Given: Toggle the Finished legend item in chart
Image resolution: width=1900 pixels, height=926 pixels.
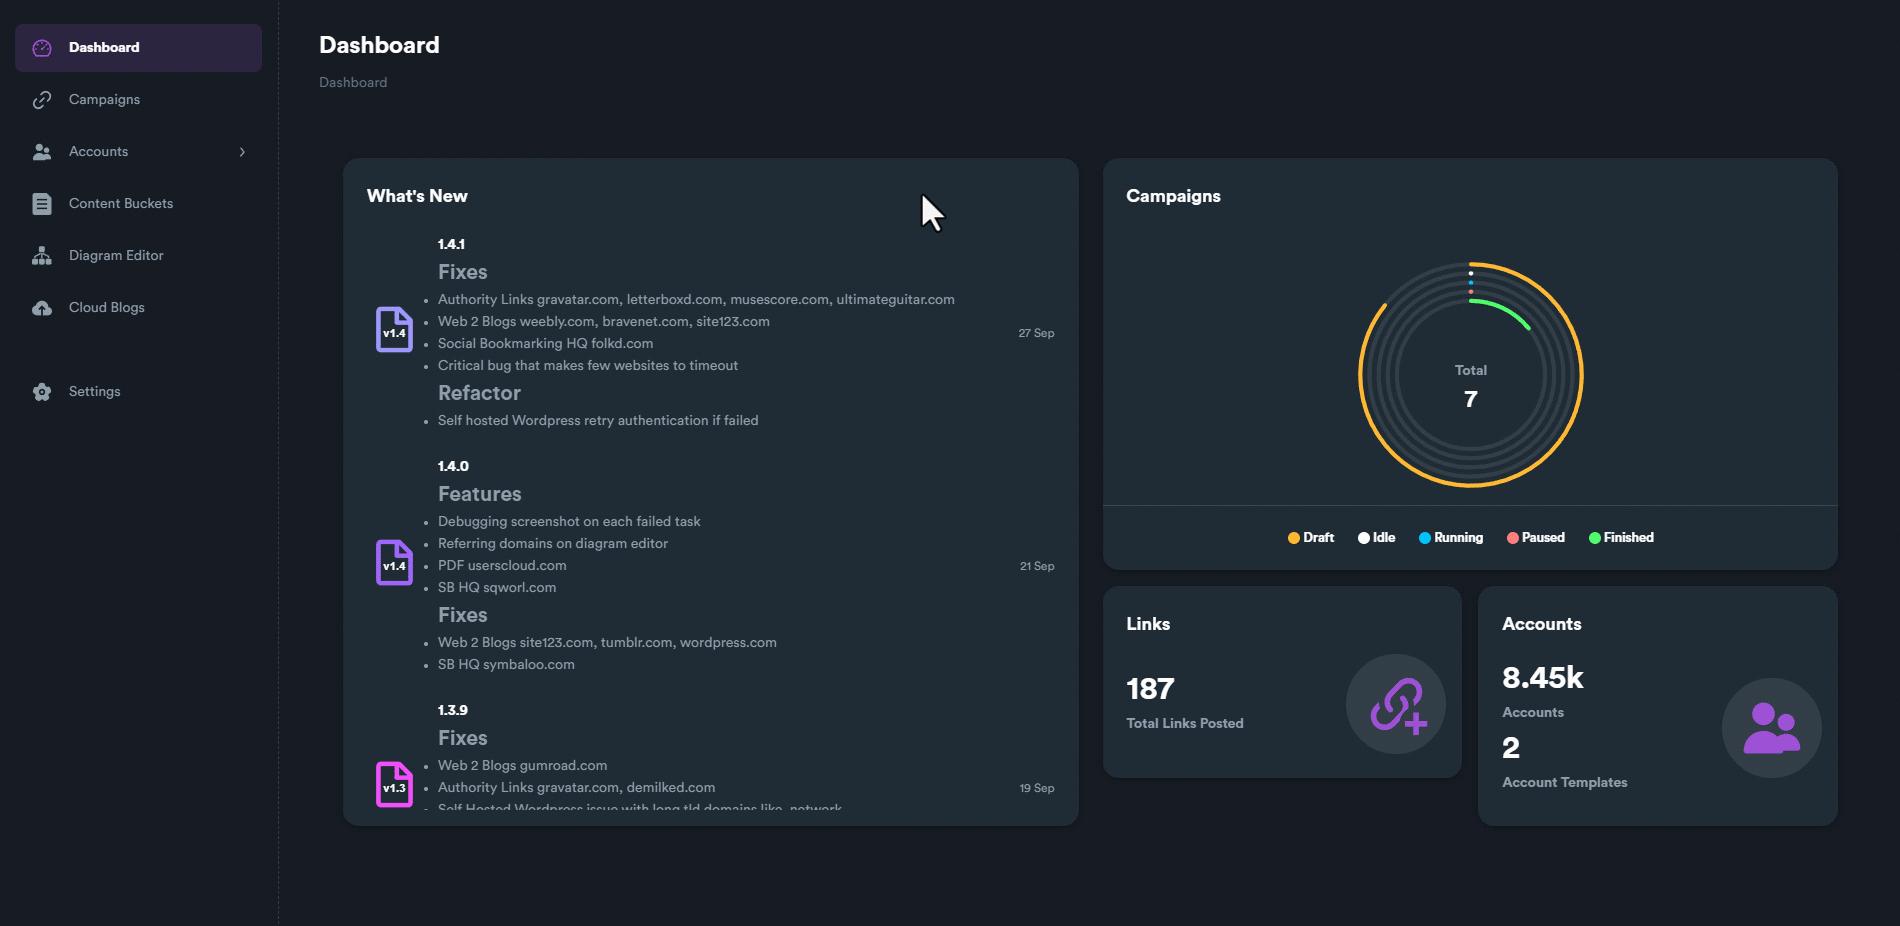Looking at the screenshot, I should point(1621,538).
